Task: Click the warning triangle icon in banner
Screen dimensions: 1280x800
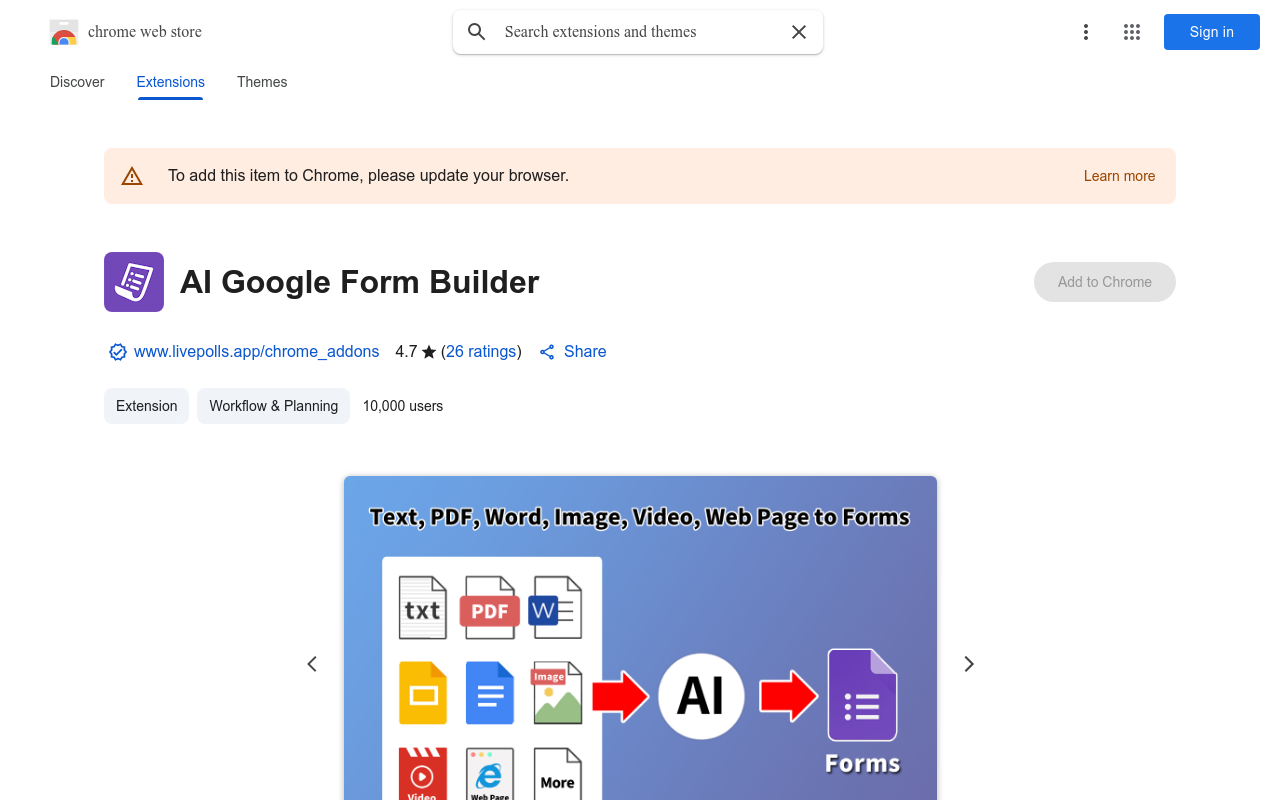Action: pyautogui.click(x=132, y=176)
